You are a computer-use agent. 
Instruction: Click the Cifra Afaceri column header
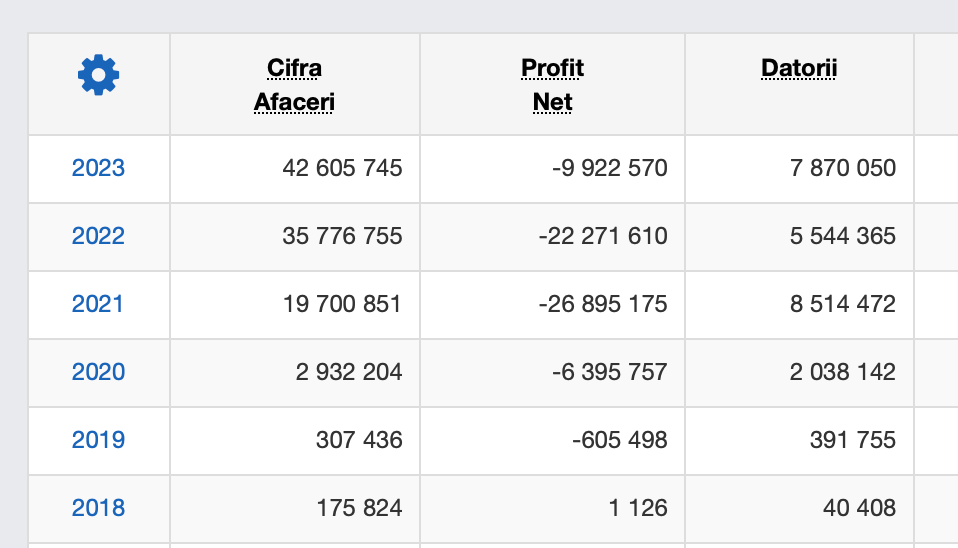[294, 85]
